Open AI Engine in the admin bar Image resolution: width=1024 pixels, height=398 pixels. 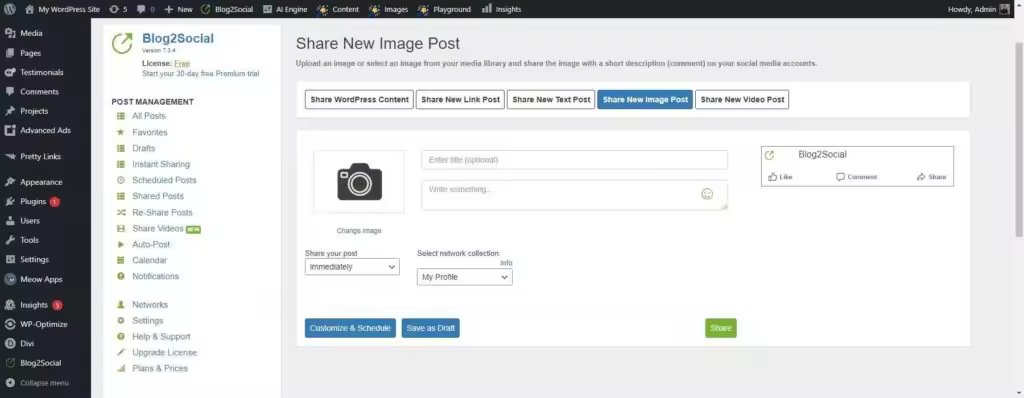[285, 9]
